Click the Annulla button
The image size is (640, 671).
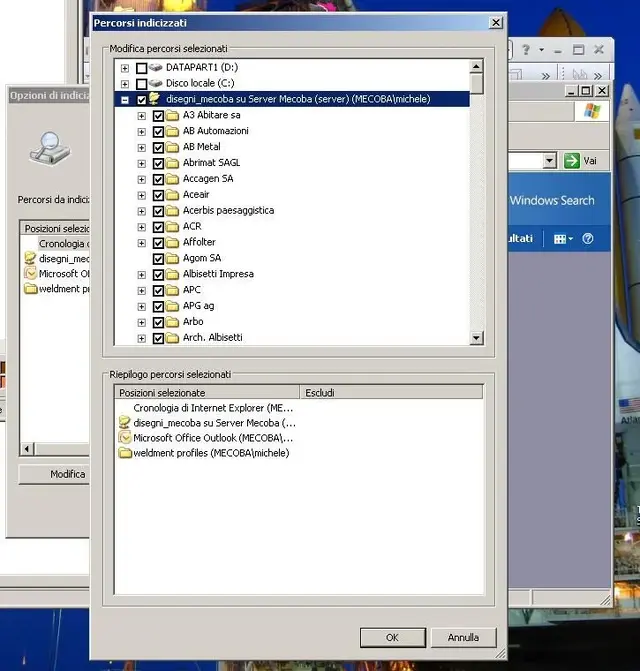click(x=463, y=638)
